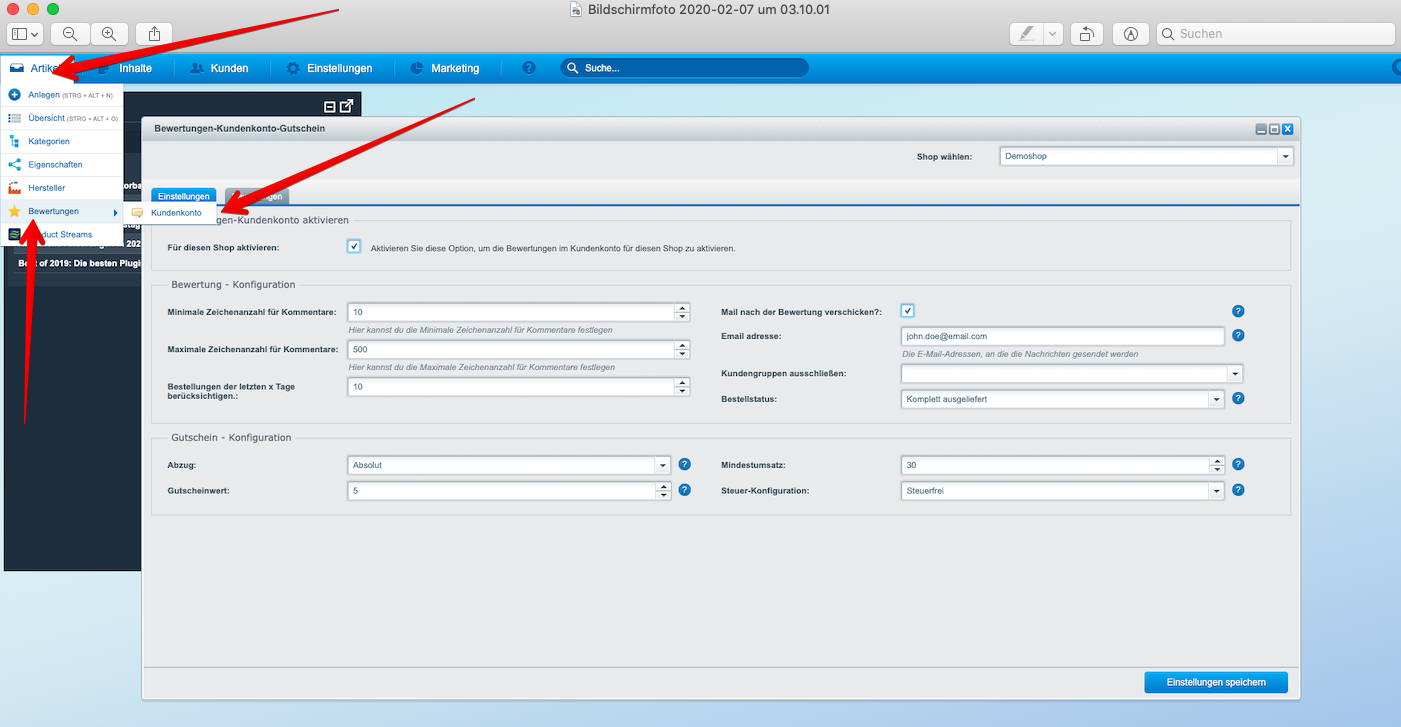Click the Email adresse input field
This screenshot has width=1401, height=727.
[x=1062, y=336]
